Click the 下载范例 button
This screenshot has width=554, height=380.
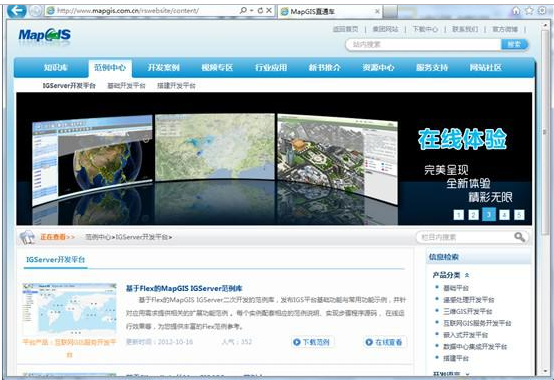pyautogui.click(x=312, y=342)
